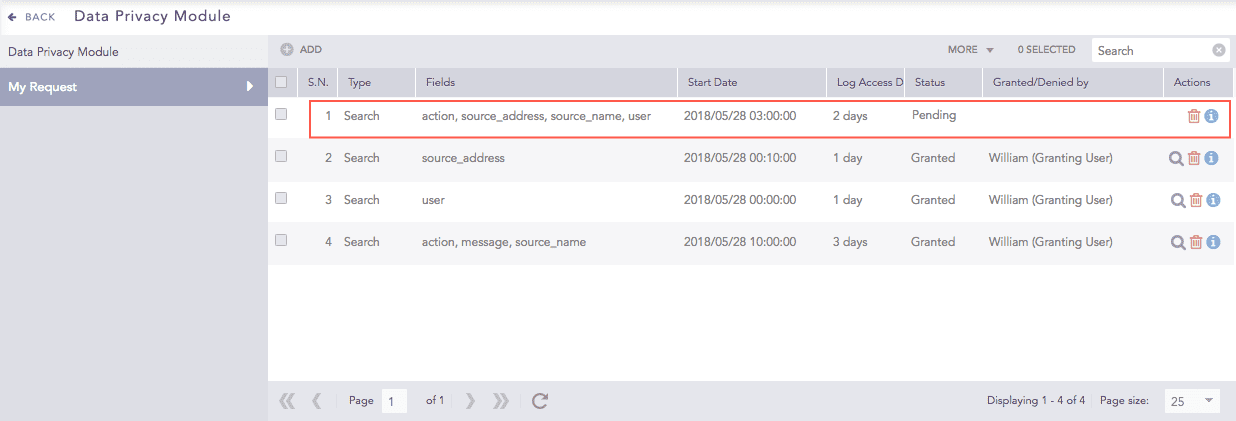The image size is (1236, 421).
Task: Toggle the select-all header checkbox
Action: [281, 82]
